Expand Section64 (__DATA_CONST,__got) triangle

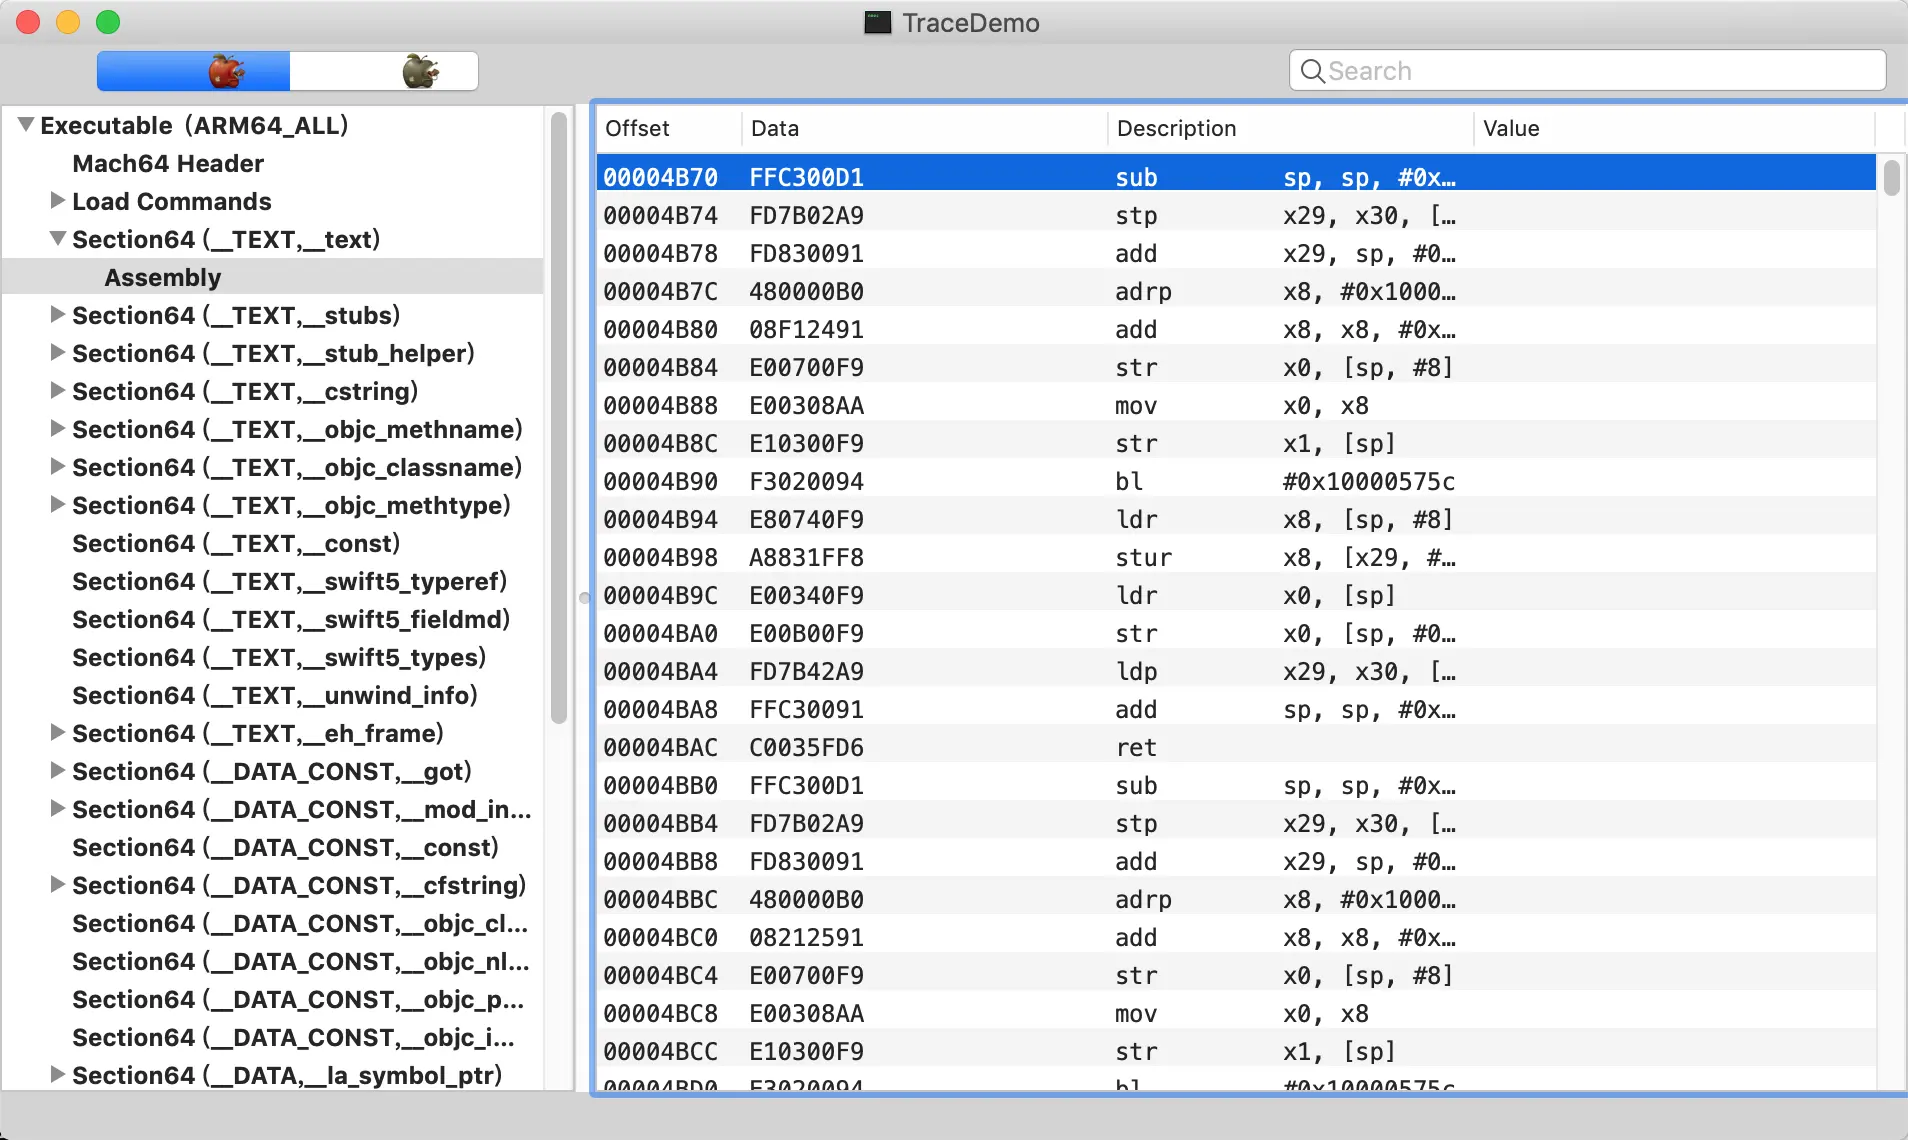(x=58, y=770)
